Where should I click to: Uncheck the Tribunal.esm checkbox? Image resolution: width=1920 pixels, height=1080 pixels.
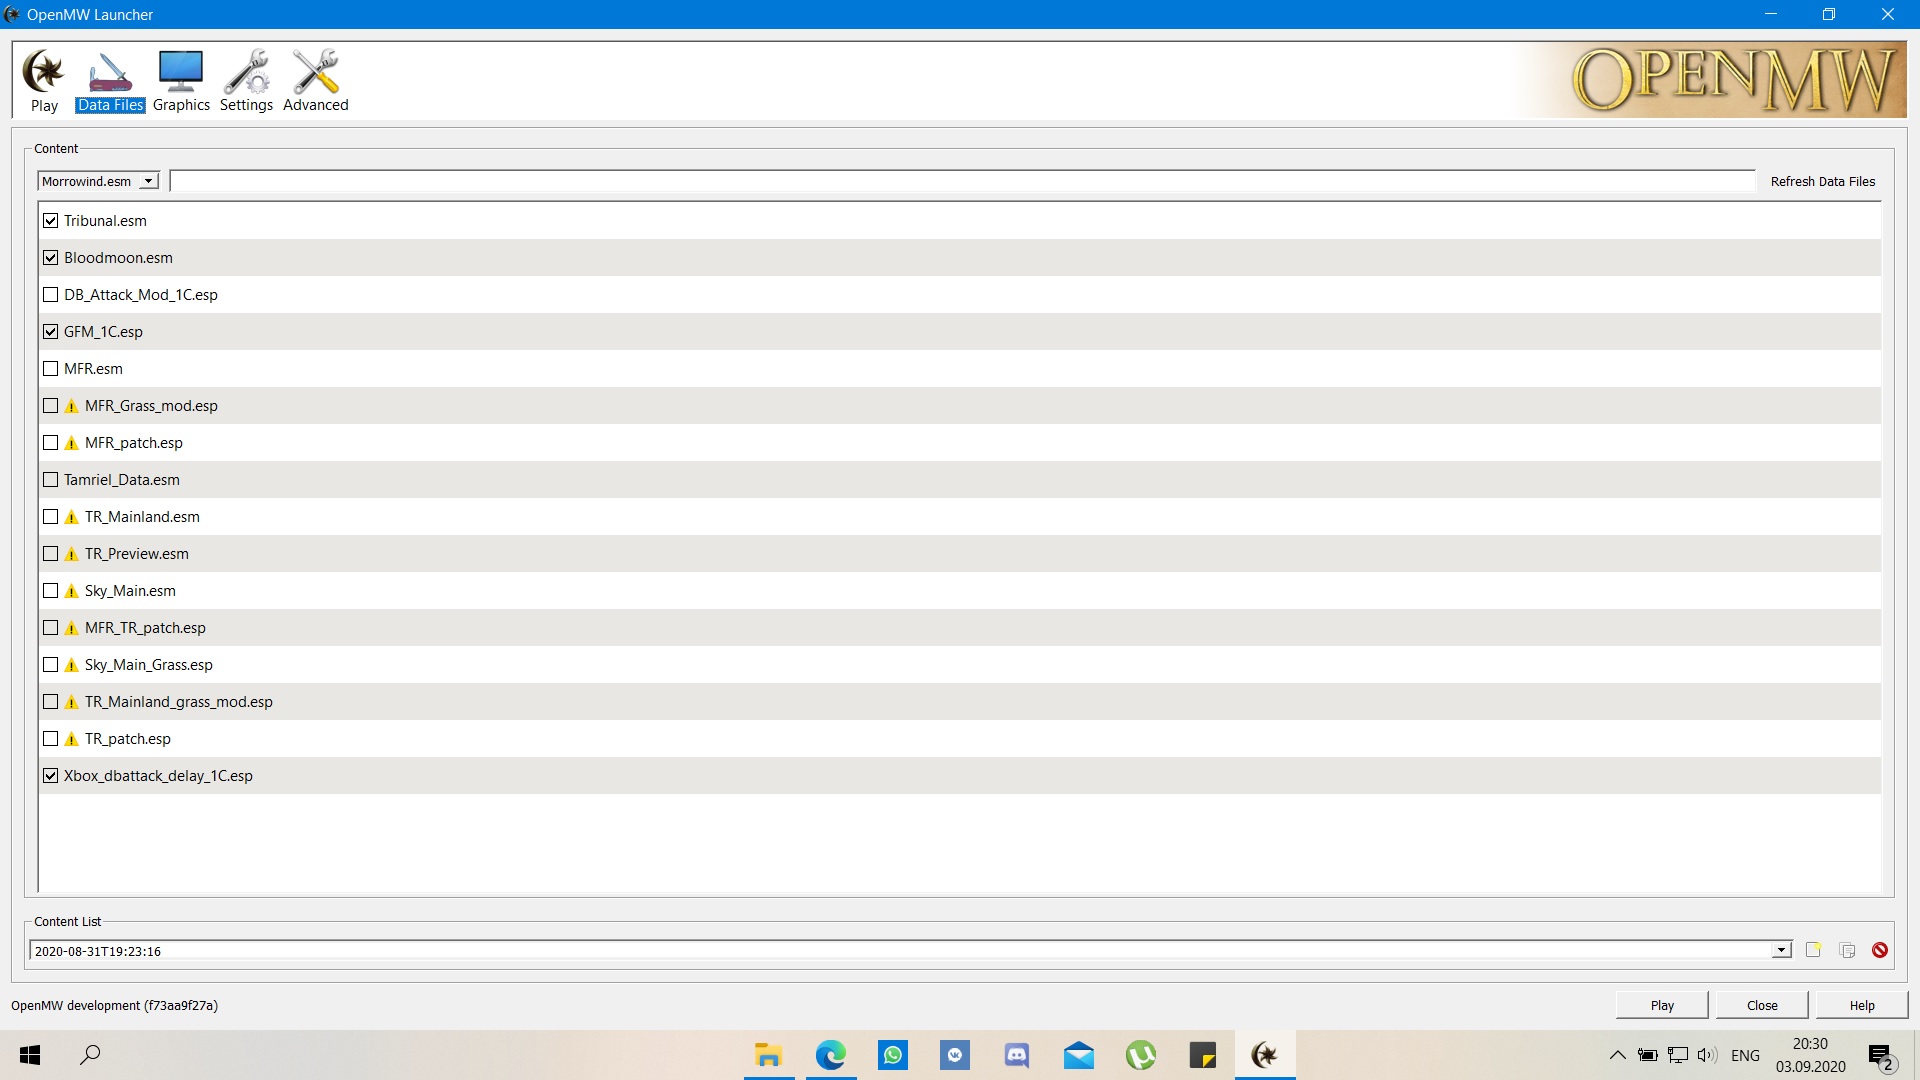51,221
